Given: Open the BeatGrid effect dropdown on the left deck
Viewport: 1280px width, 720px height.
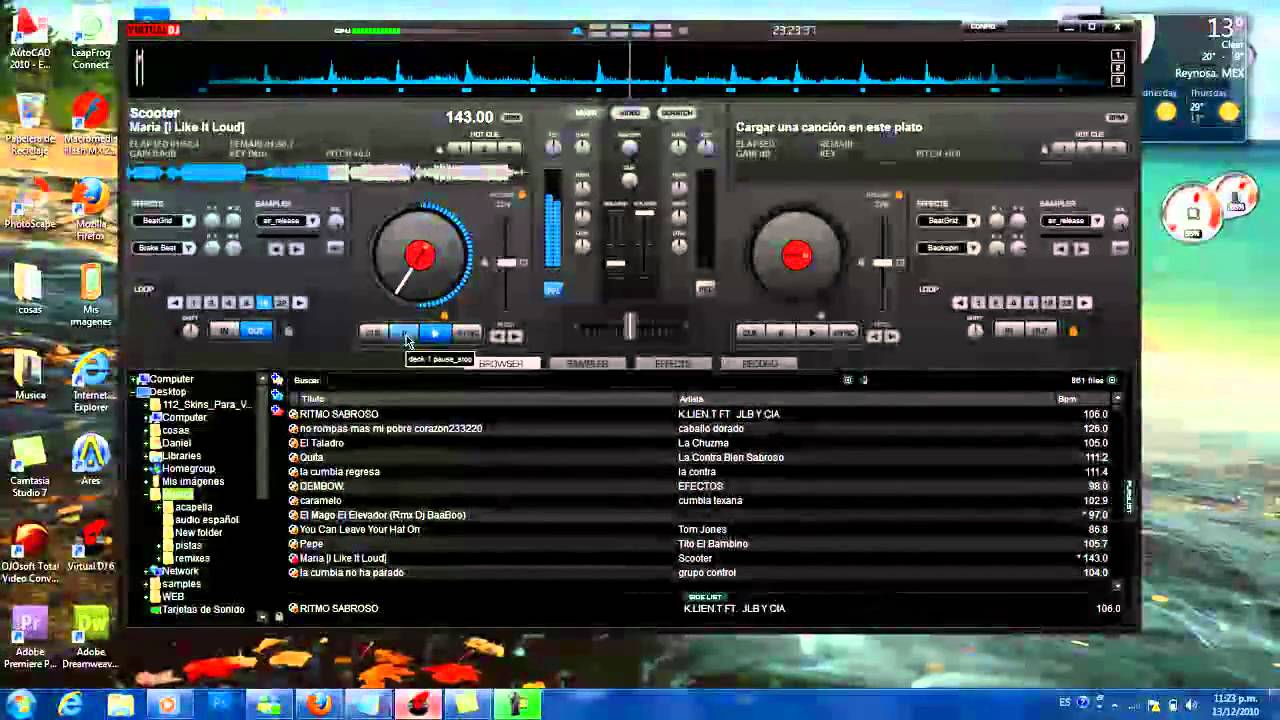Looking at the screenshot, I should (x=188, y=221).
